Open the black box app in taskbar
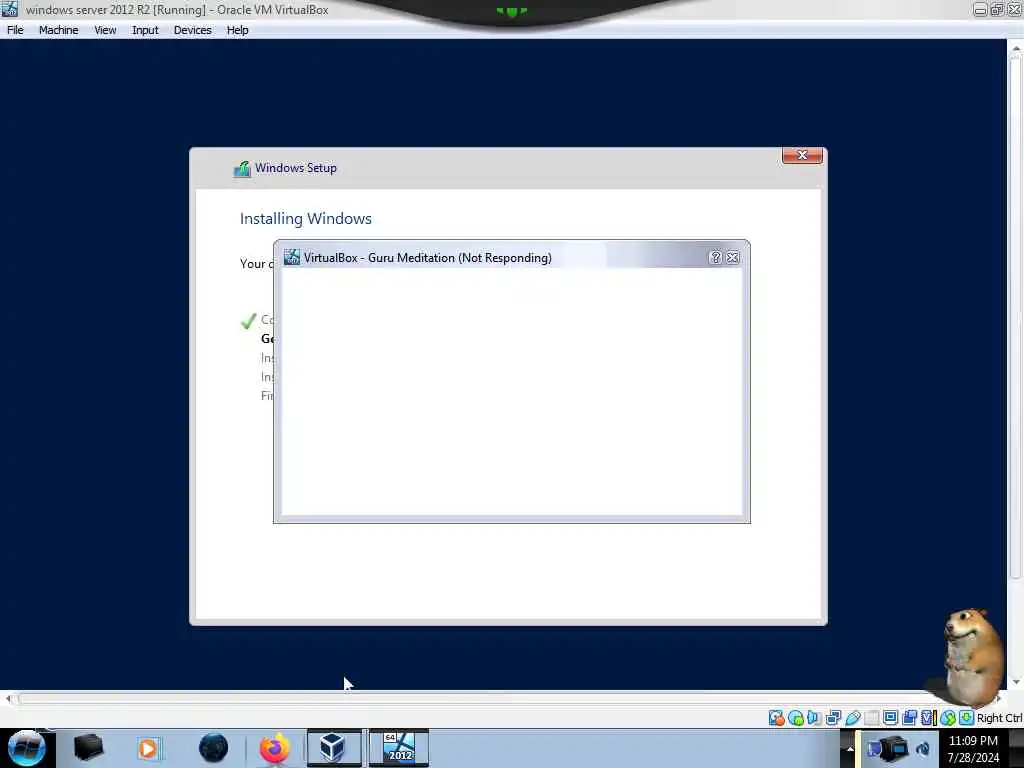 point(88,748)
